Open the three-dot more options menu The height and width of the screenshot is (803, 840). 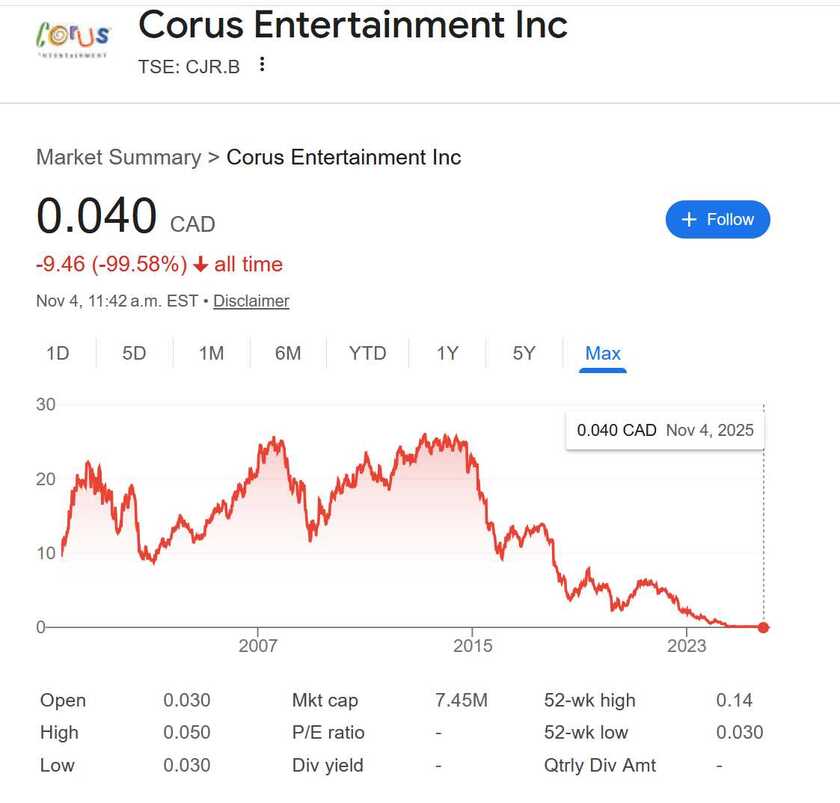click(x=262, y=65)
